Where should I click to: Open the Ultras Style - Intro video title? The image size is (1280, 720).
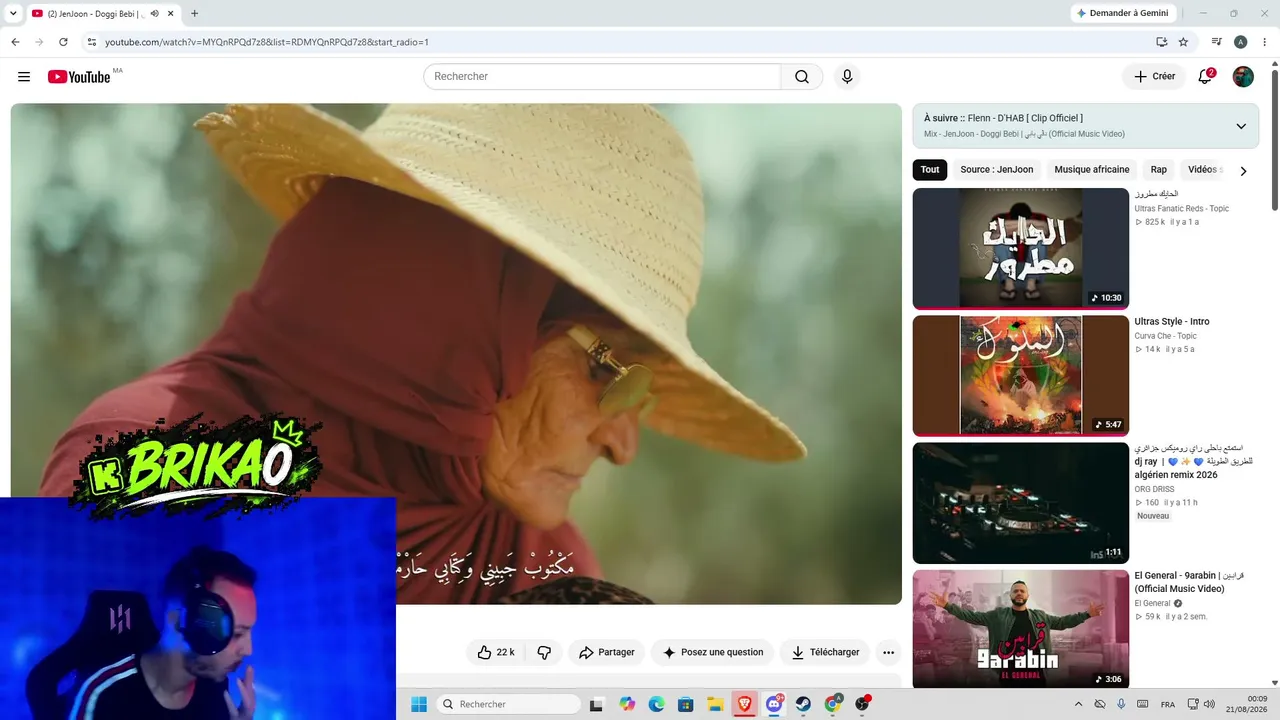[1172, 322]
